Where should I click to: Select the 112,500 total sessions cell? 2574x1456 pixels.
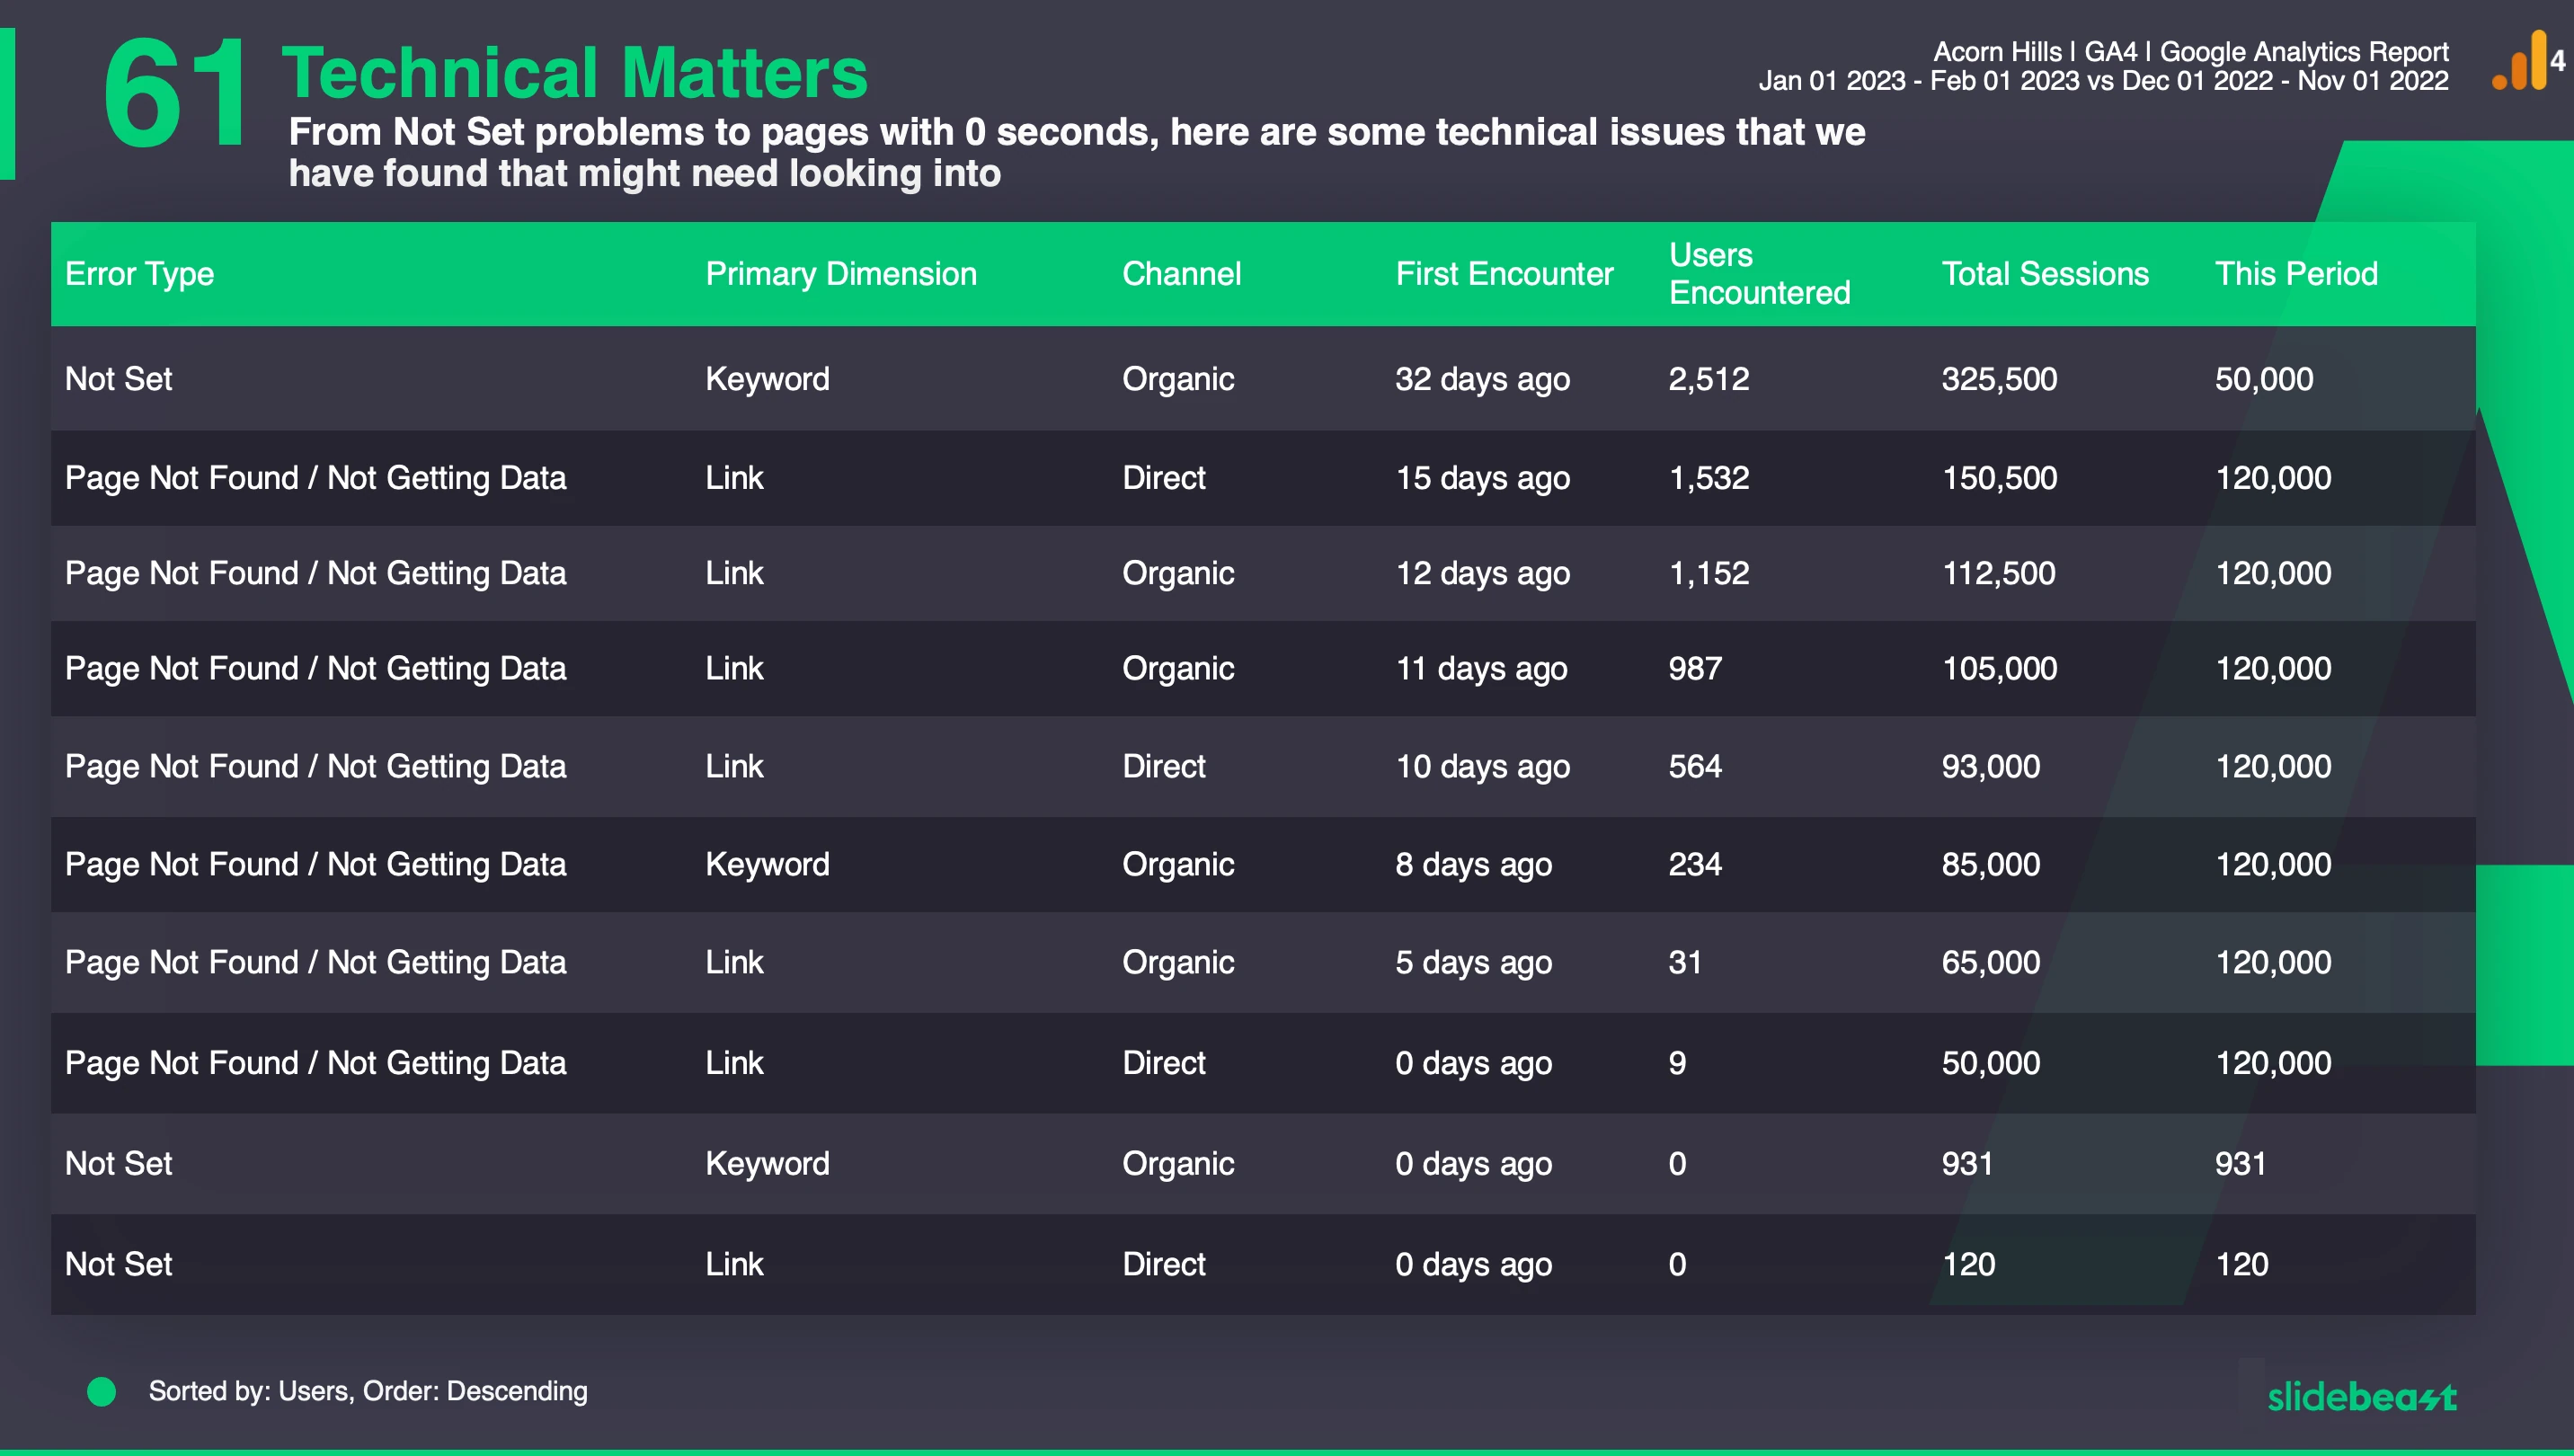pyautogui.click(x=1998, y=573)
